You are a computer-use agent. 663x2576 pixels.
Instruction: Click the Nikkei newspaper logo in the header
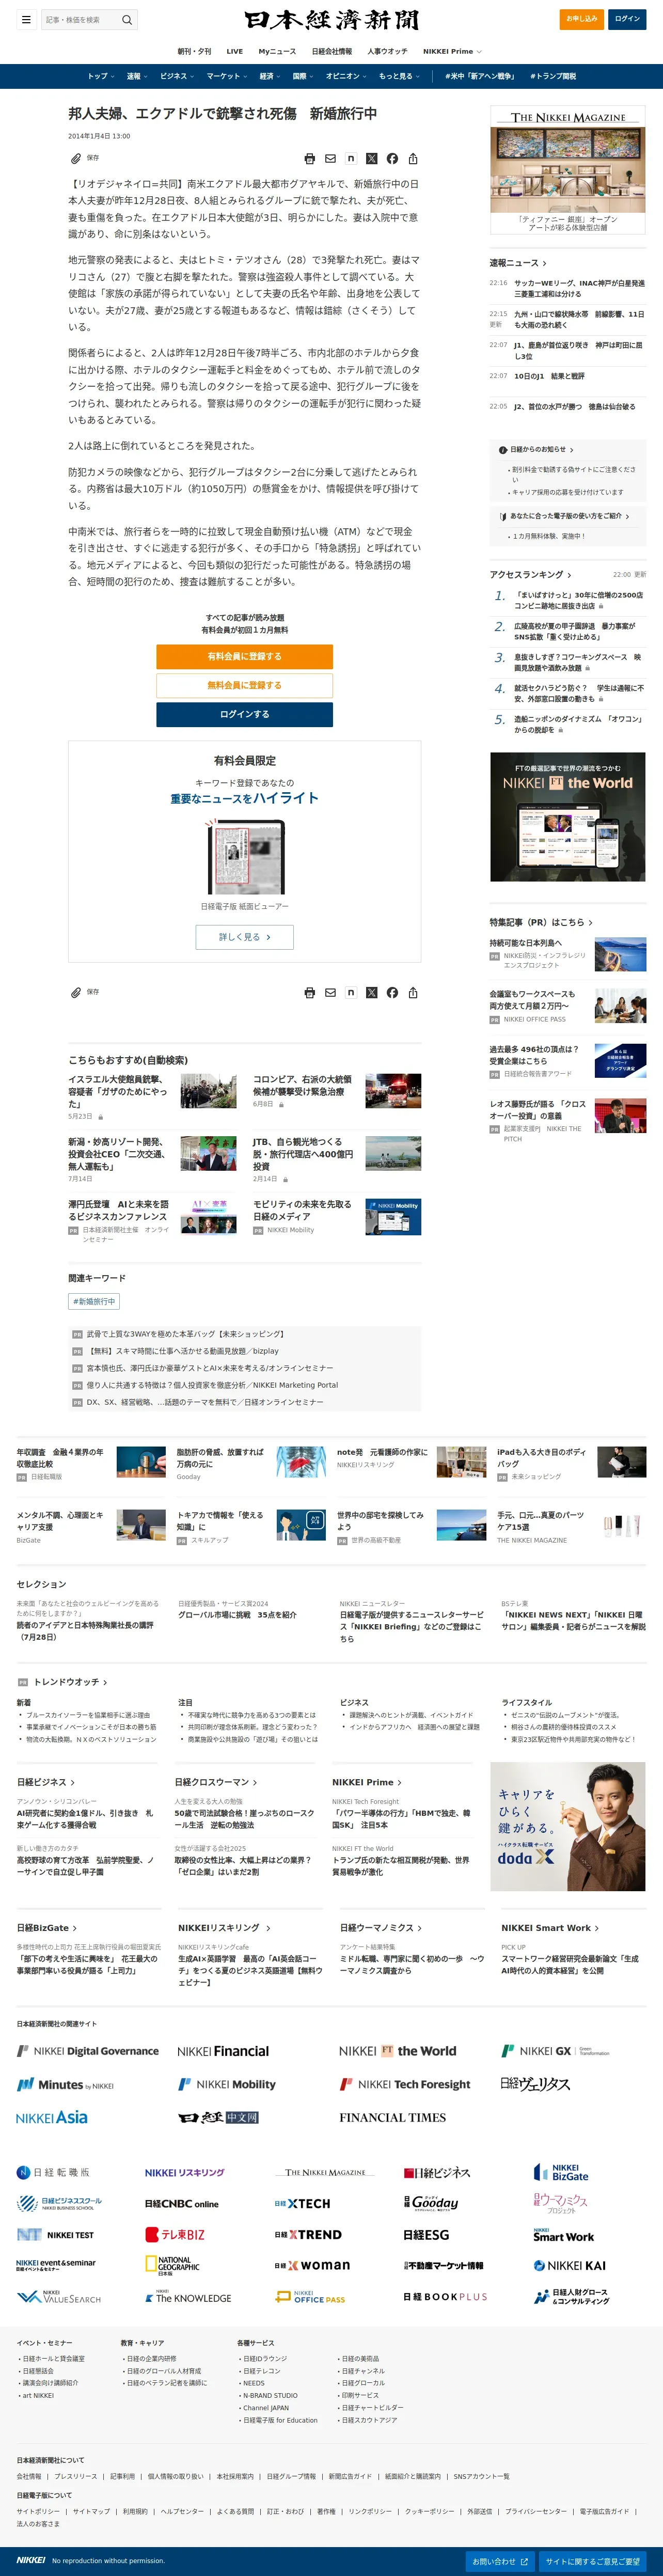pyautogui.click(x=331, y=20)
